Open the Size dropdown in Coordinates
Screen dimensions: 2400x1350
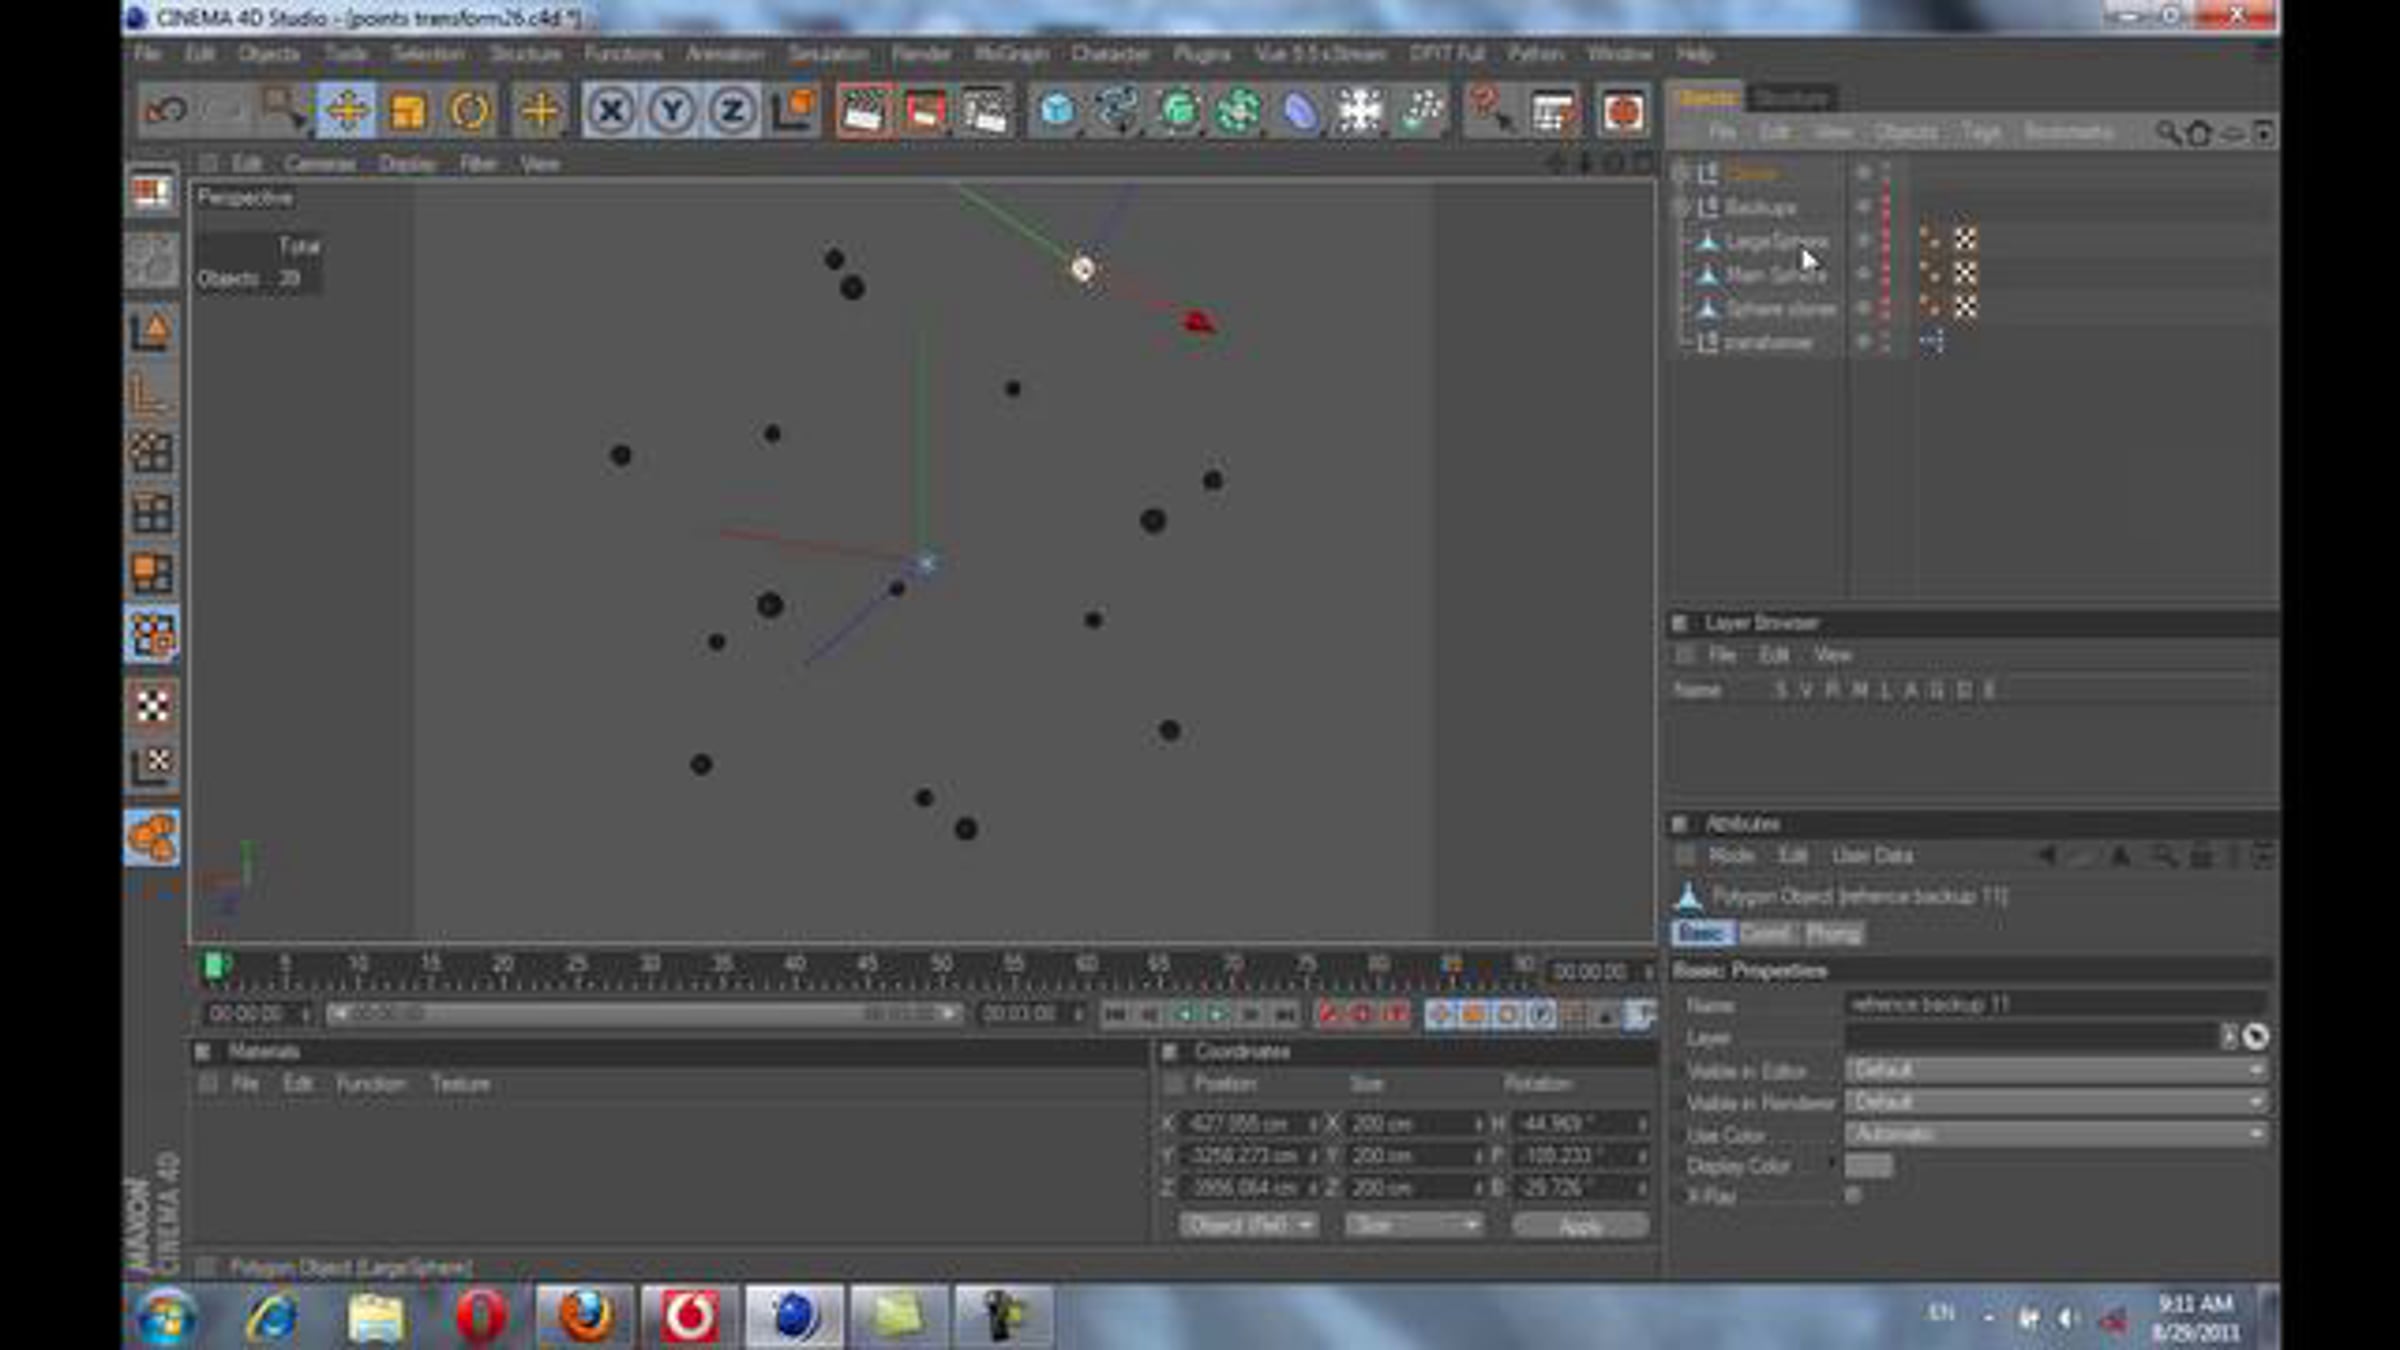coord(1413,1225)
